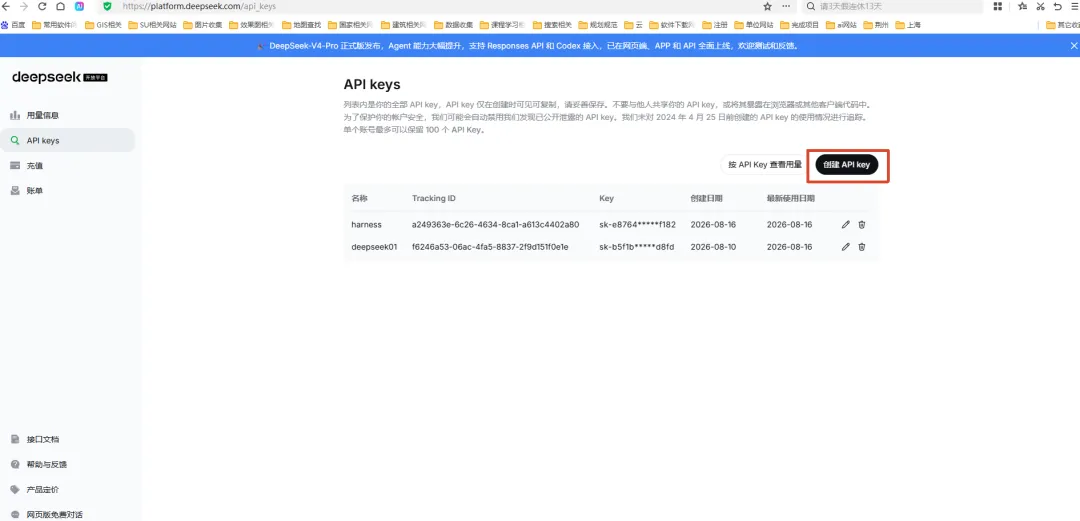The image size is (1080, 521).
Task: Open 账单 in the sidebar
Action: pos(68,191)
